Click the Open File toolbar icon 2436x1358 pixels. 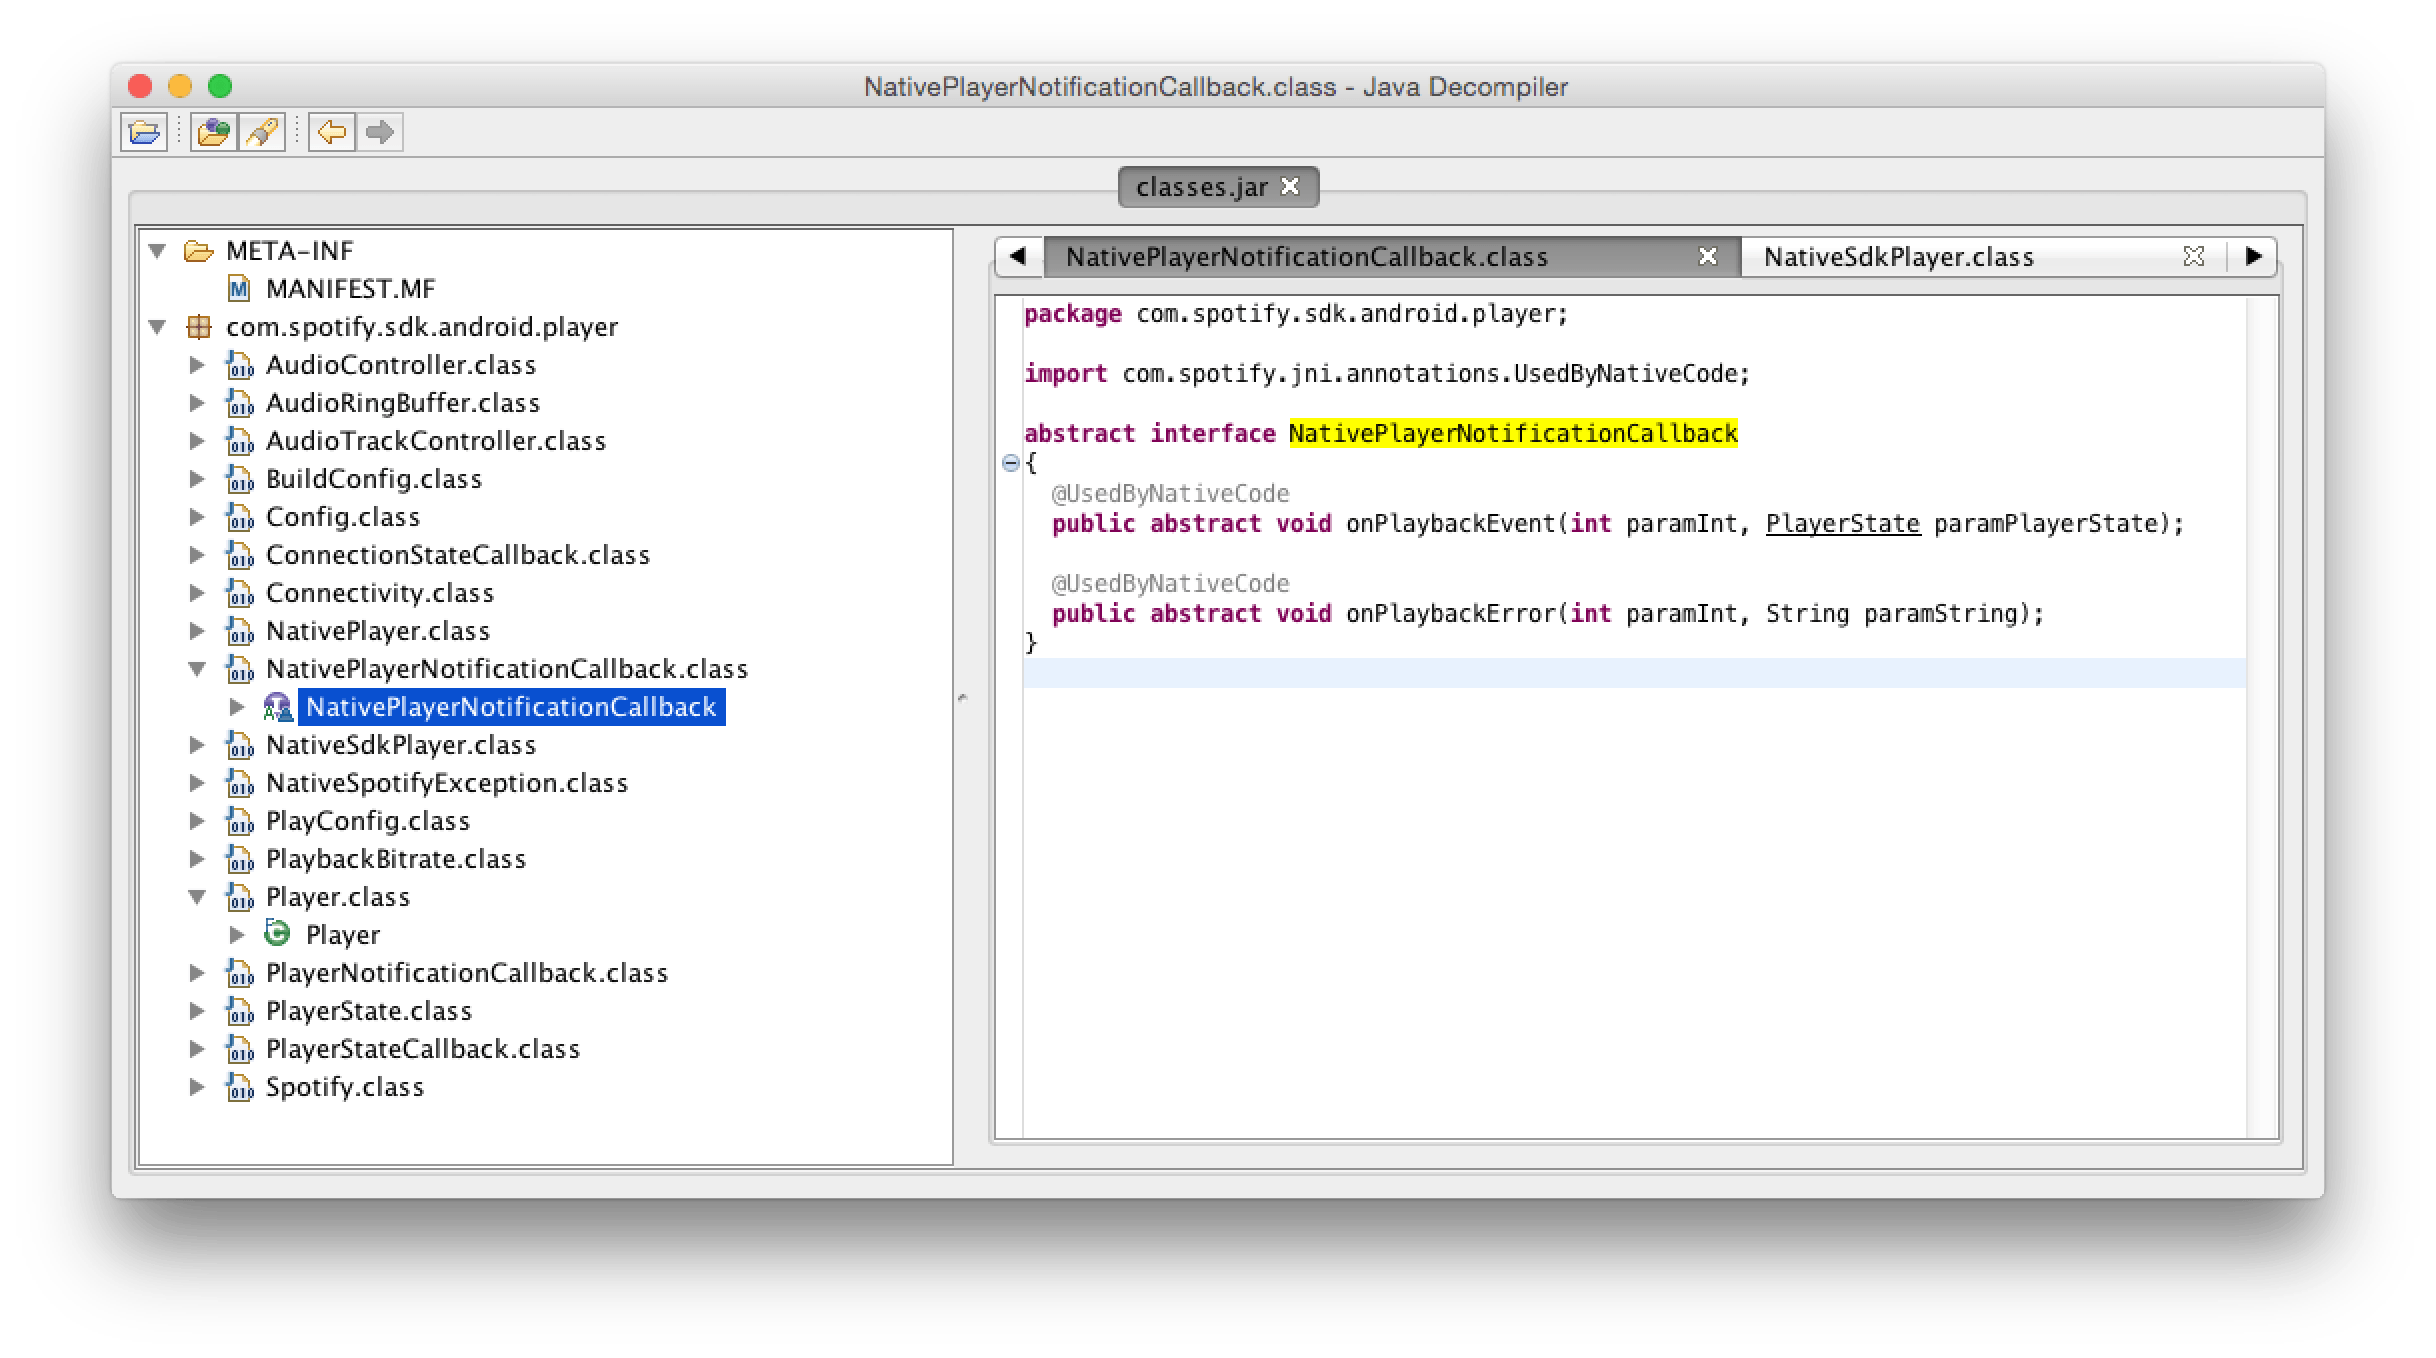coord(144,132)
